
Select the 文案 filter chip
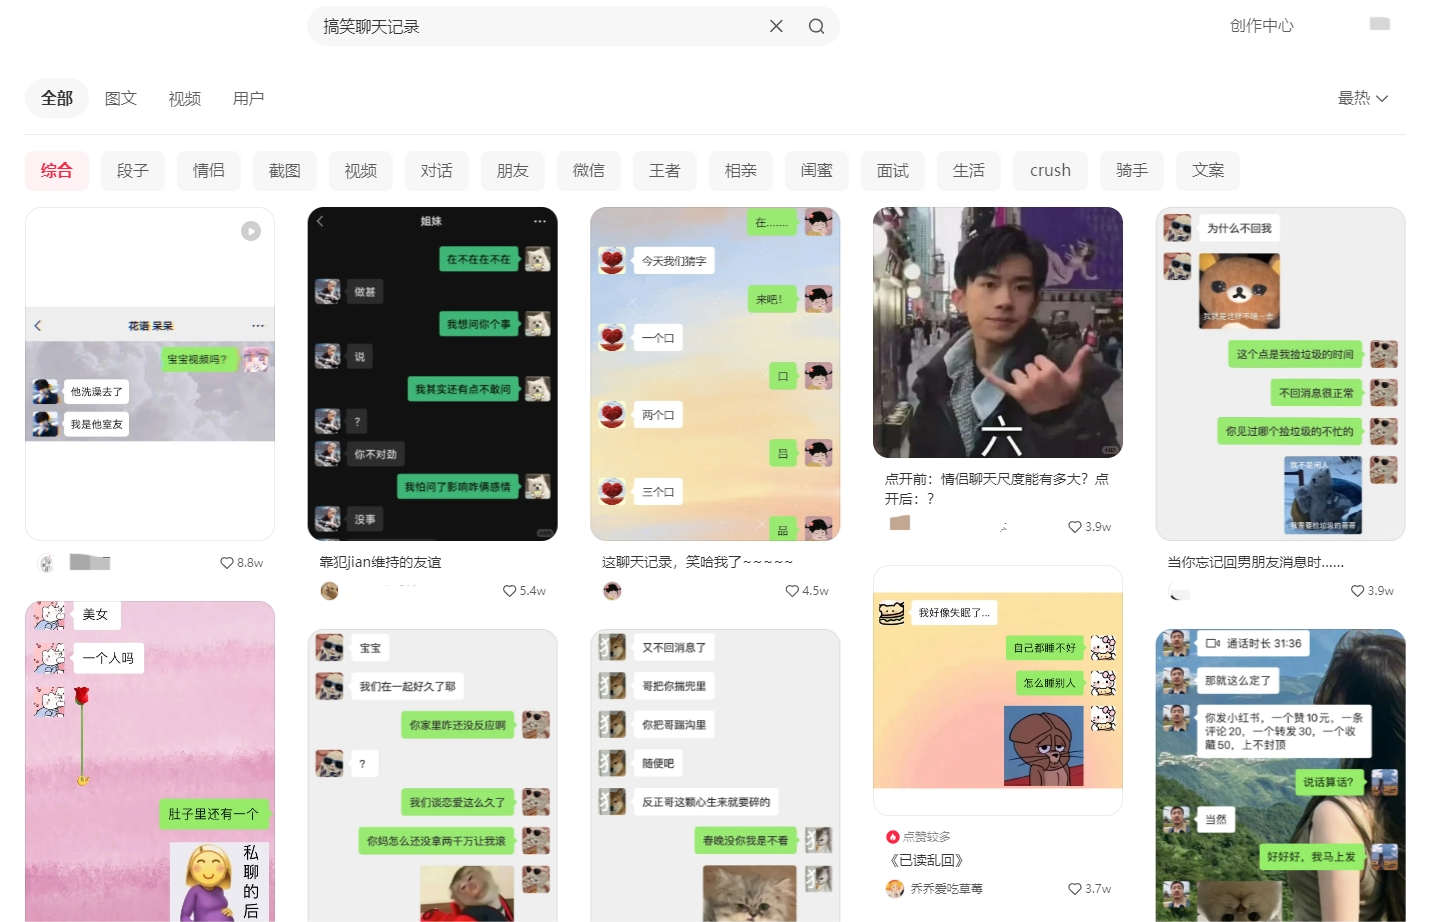[1208, 171]
